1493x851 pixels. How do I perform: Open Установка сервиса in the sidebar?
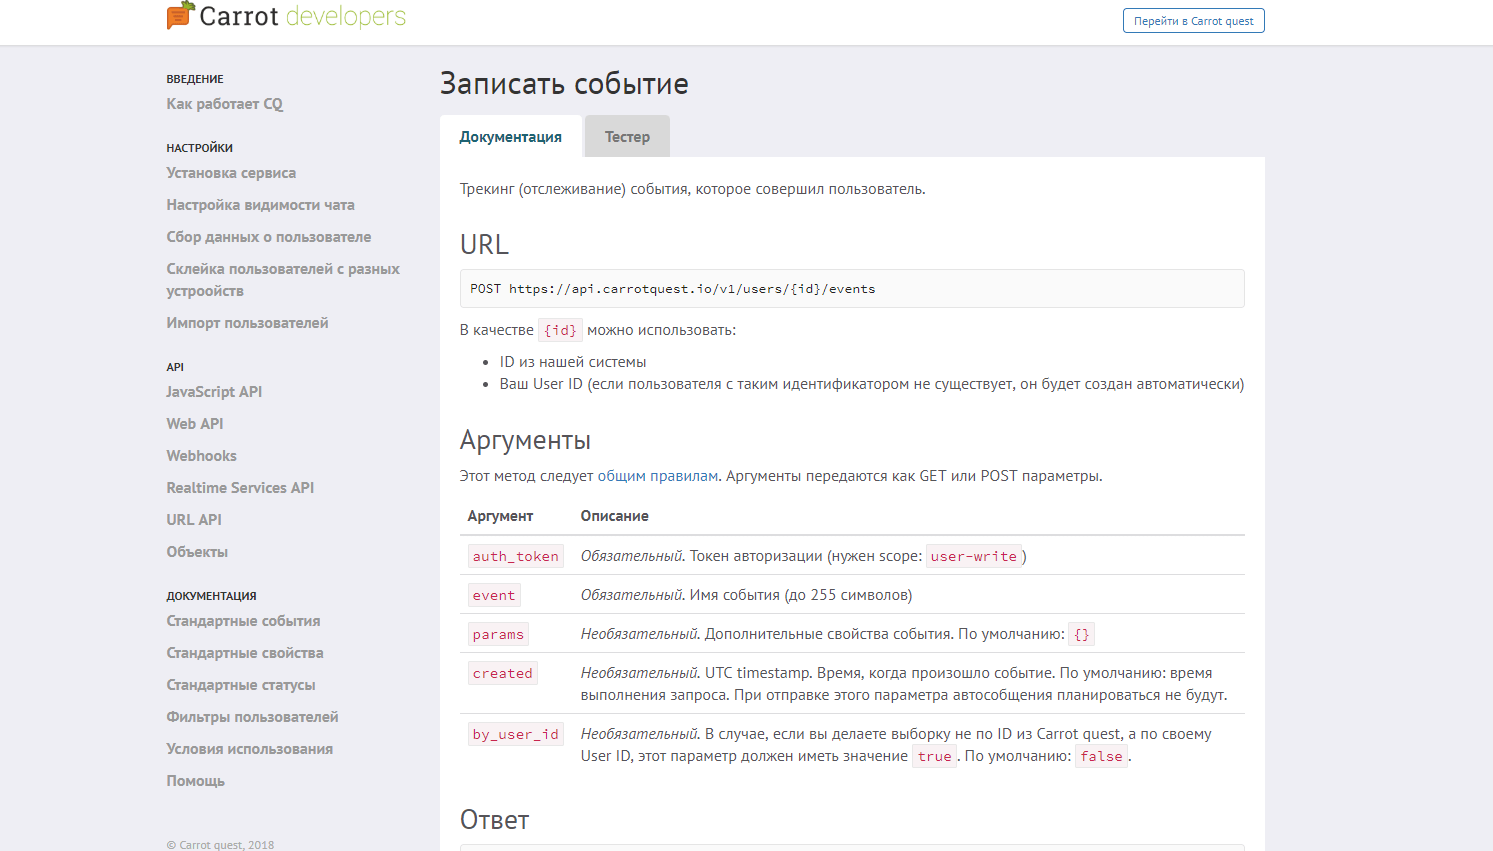point(231,173)
